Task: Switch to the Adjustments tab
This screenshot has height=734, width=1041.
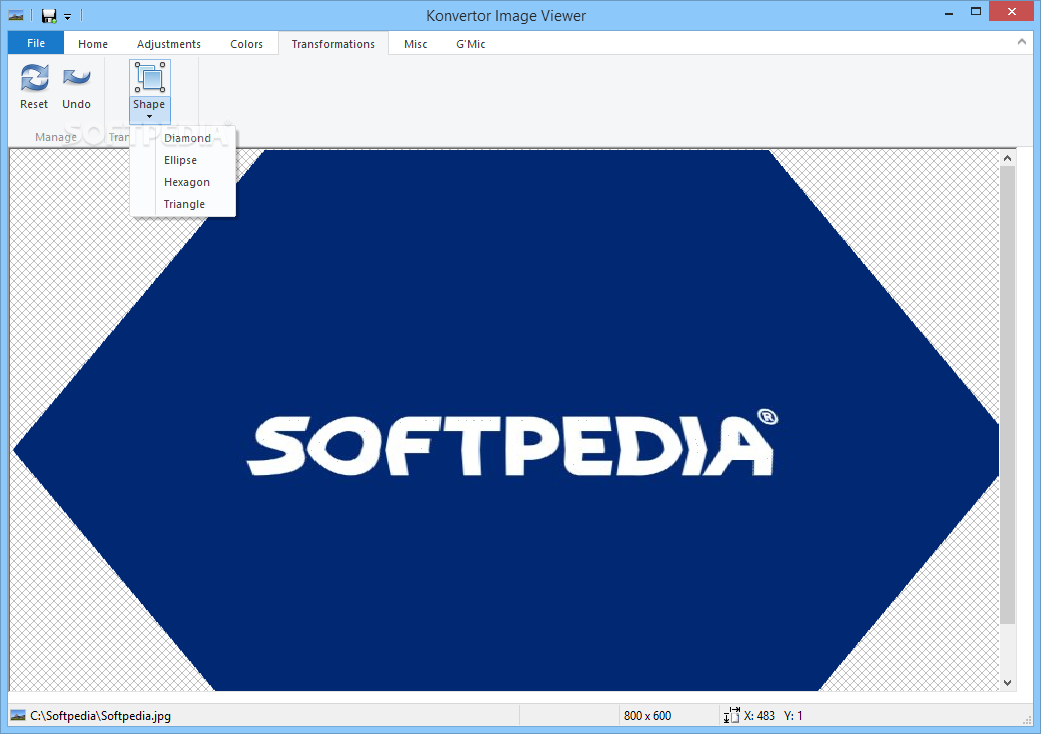Action: pyautogui.click(x=169, y=44)
